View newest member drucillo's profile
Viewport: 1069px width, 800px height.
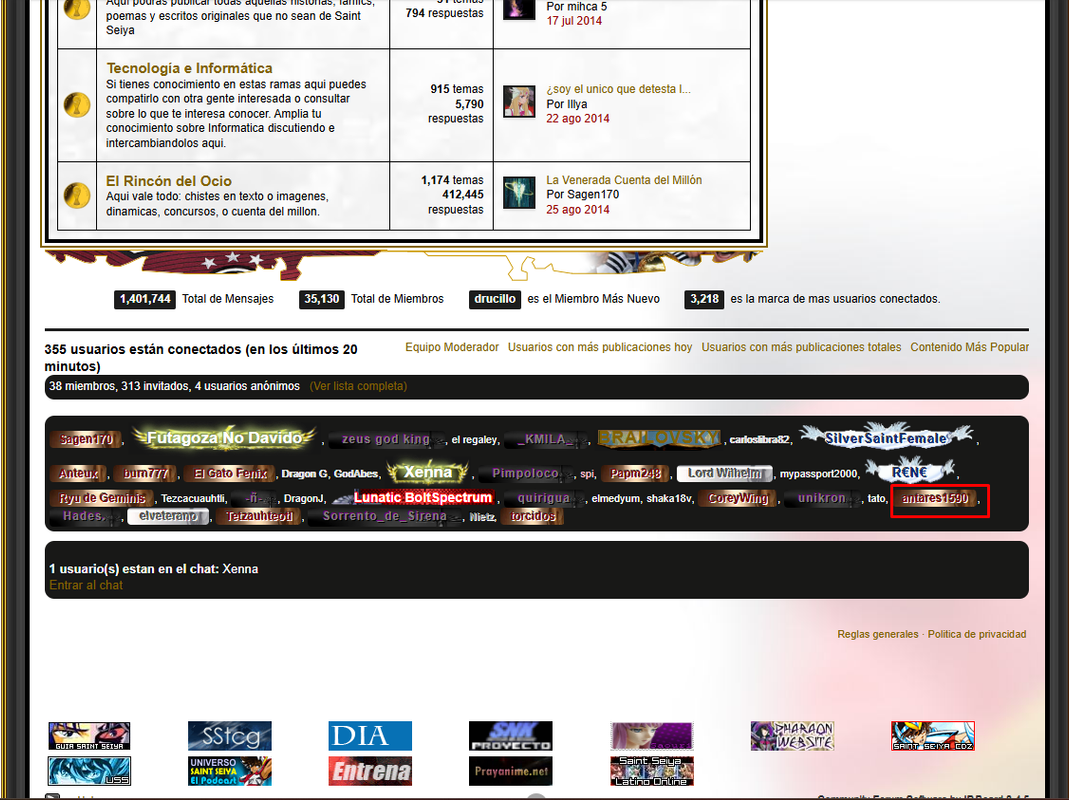(495, 299)
